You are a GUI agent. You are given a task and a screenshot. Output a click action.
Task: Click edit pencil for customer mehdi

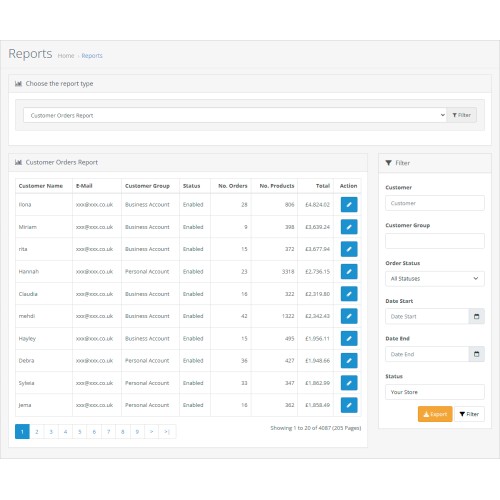point(349,316)
